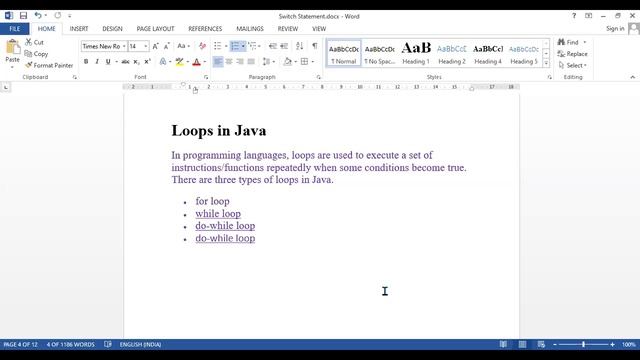Open Word Help question mark
This screenshot has height=360, width=640.
coord(574,16)
